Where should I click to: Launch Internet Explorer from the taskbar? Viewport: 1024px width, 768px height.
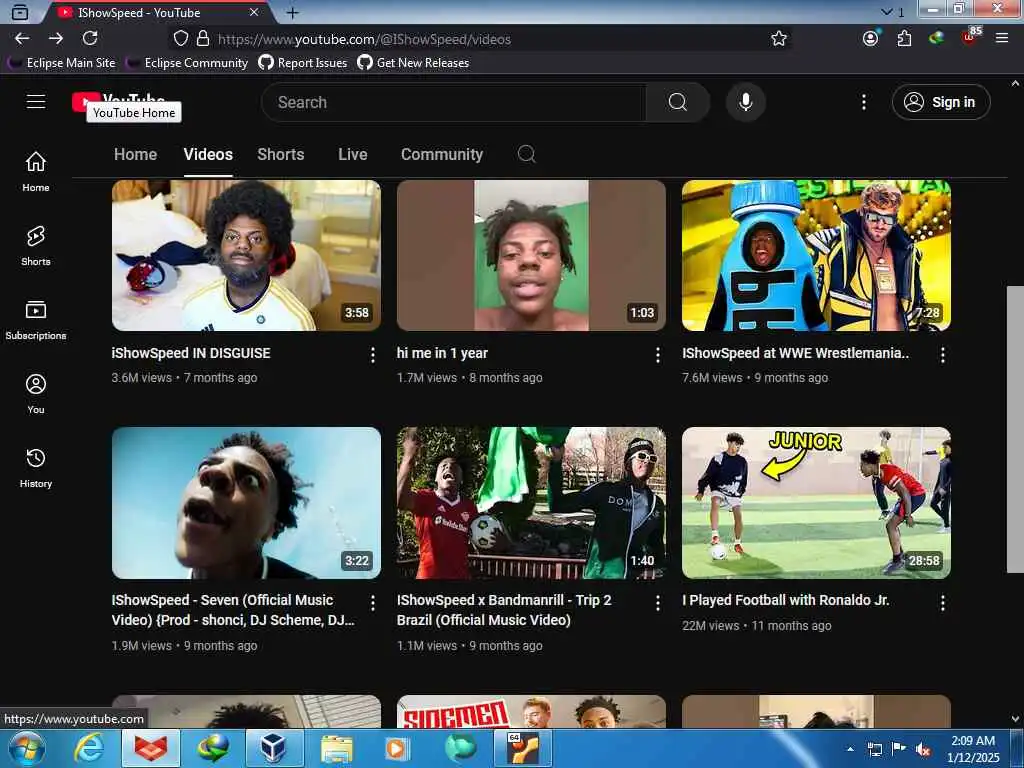click(89, 748)
